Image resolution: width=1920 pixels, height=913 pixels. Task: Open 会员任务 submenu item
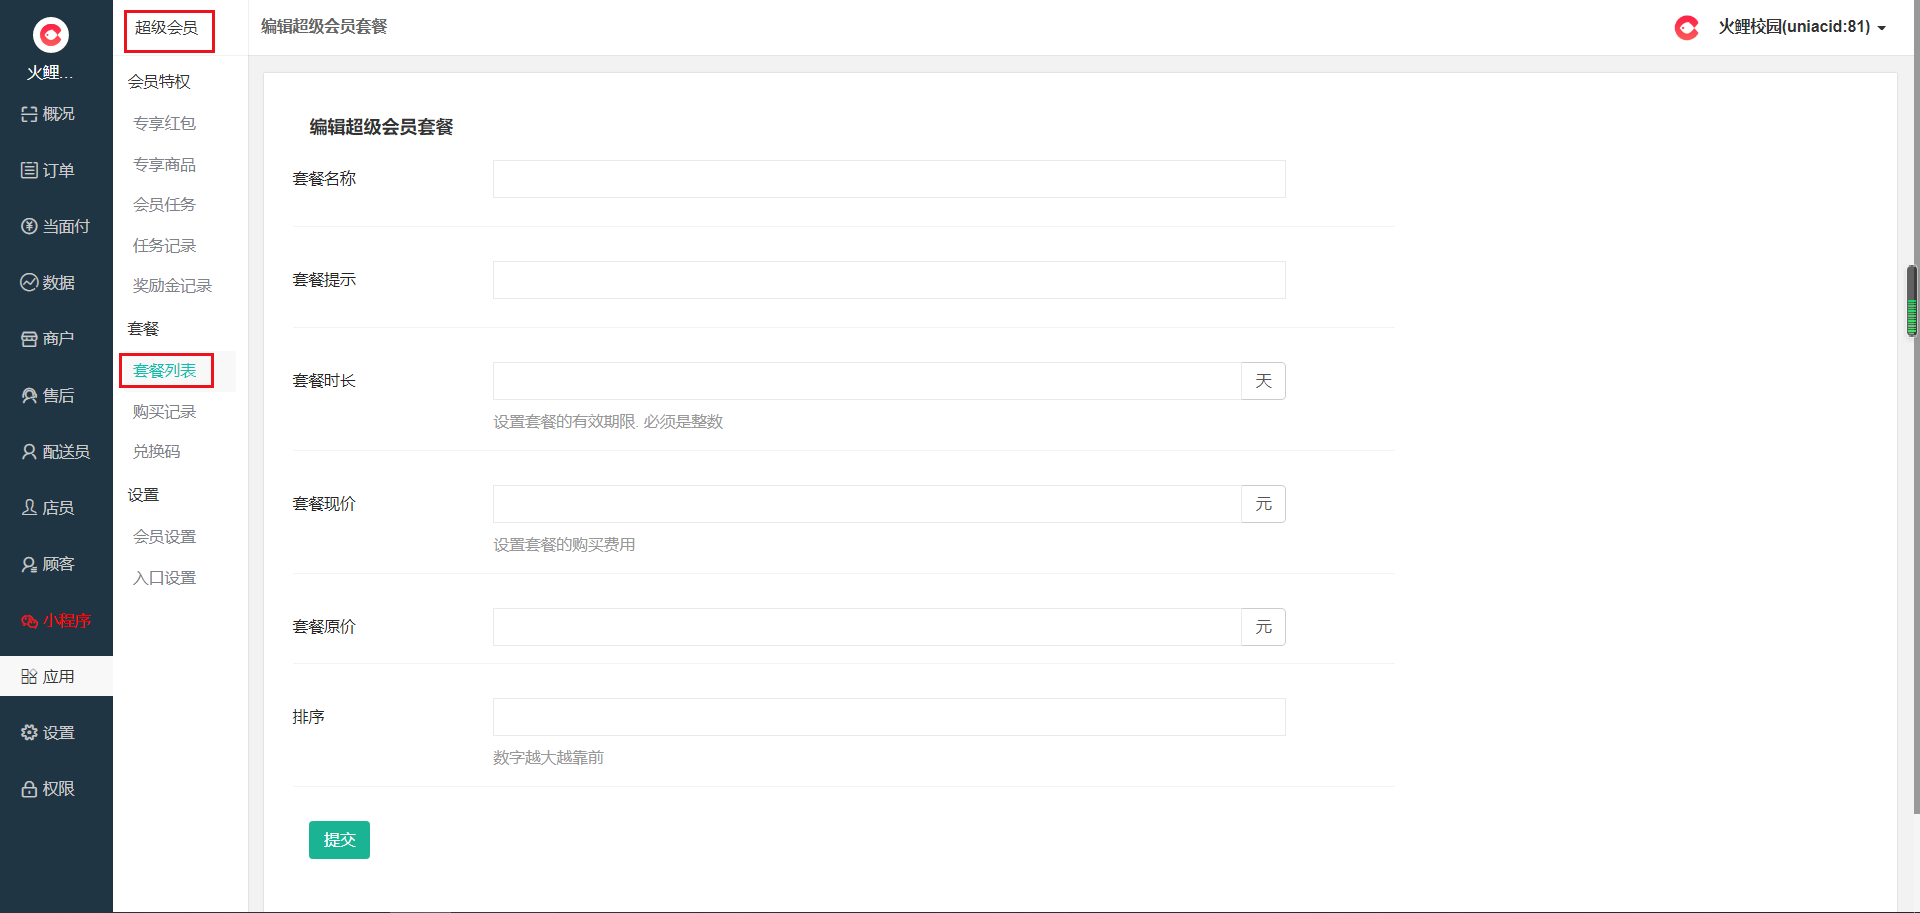(165, 204)
